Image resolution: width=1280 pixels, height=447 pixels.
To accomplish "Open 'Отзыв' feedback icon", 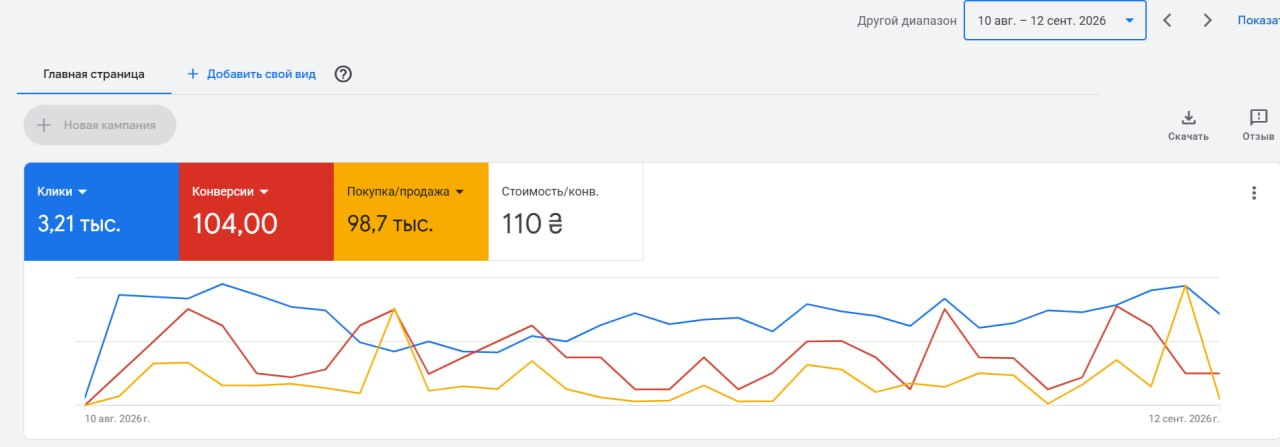I will coord(1258,125).
